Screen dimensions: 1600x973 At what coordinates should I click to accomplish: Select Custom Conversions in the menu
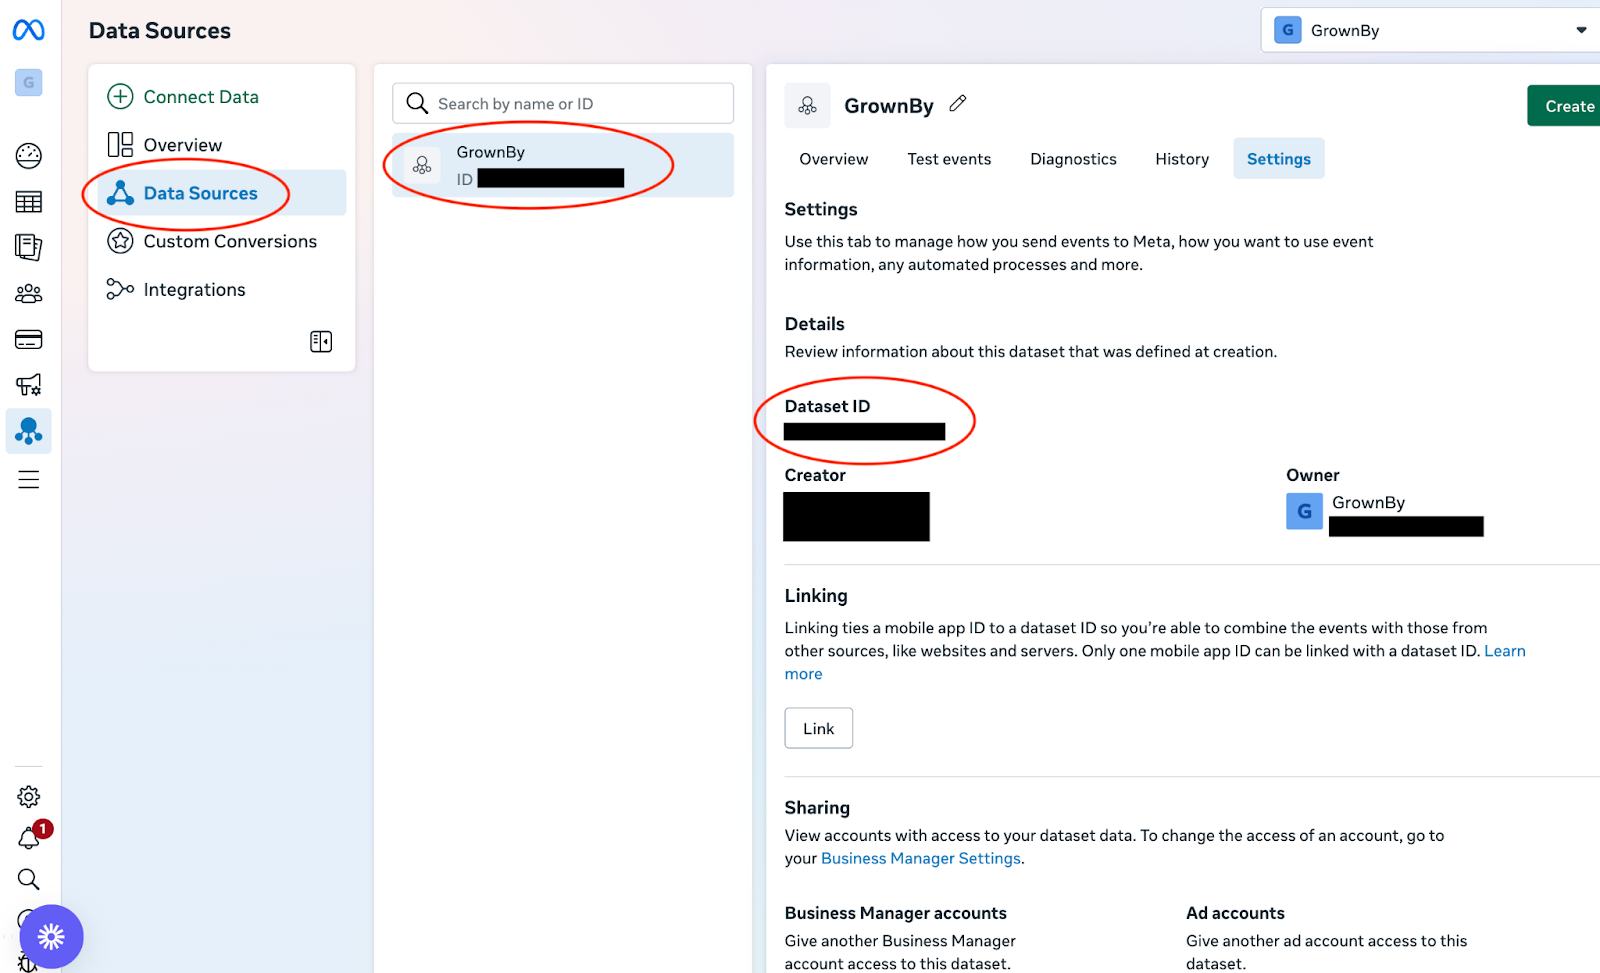(229, 241)
